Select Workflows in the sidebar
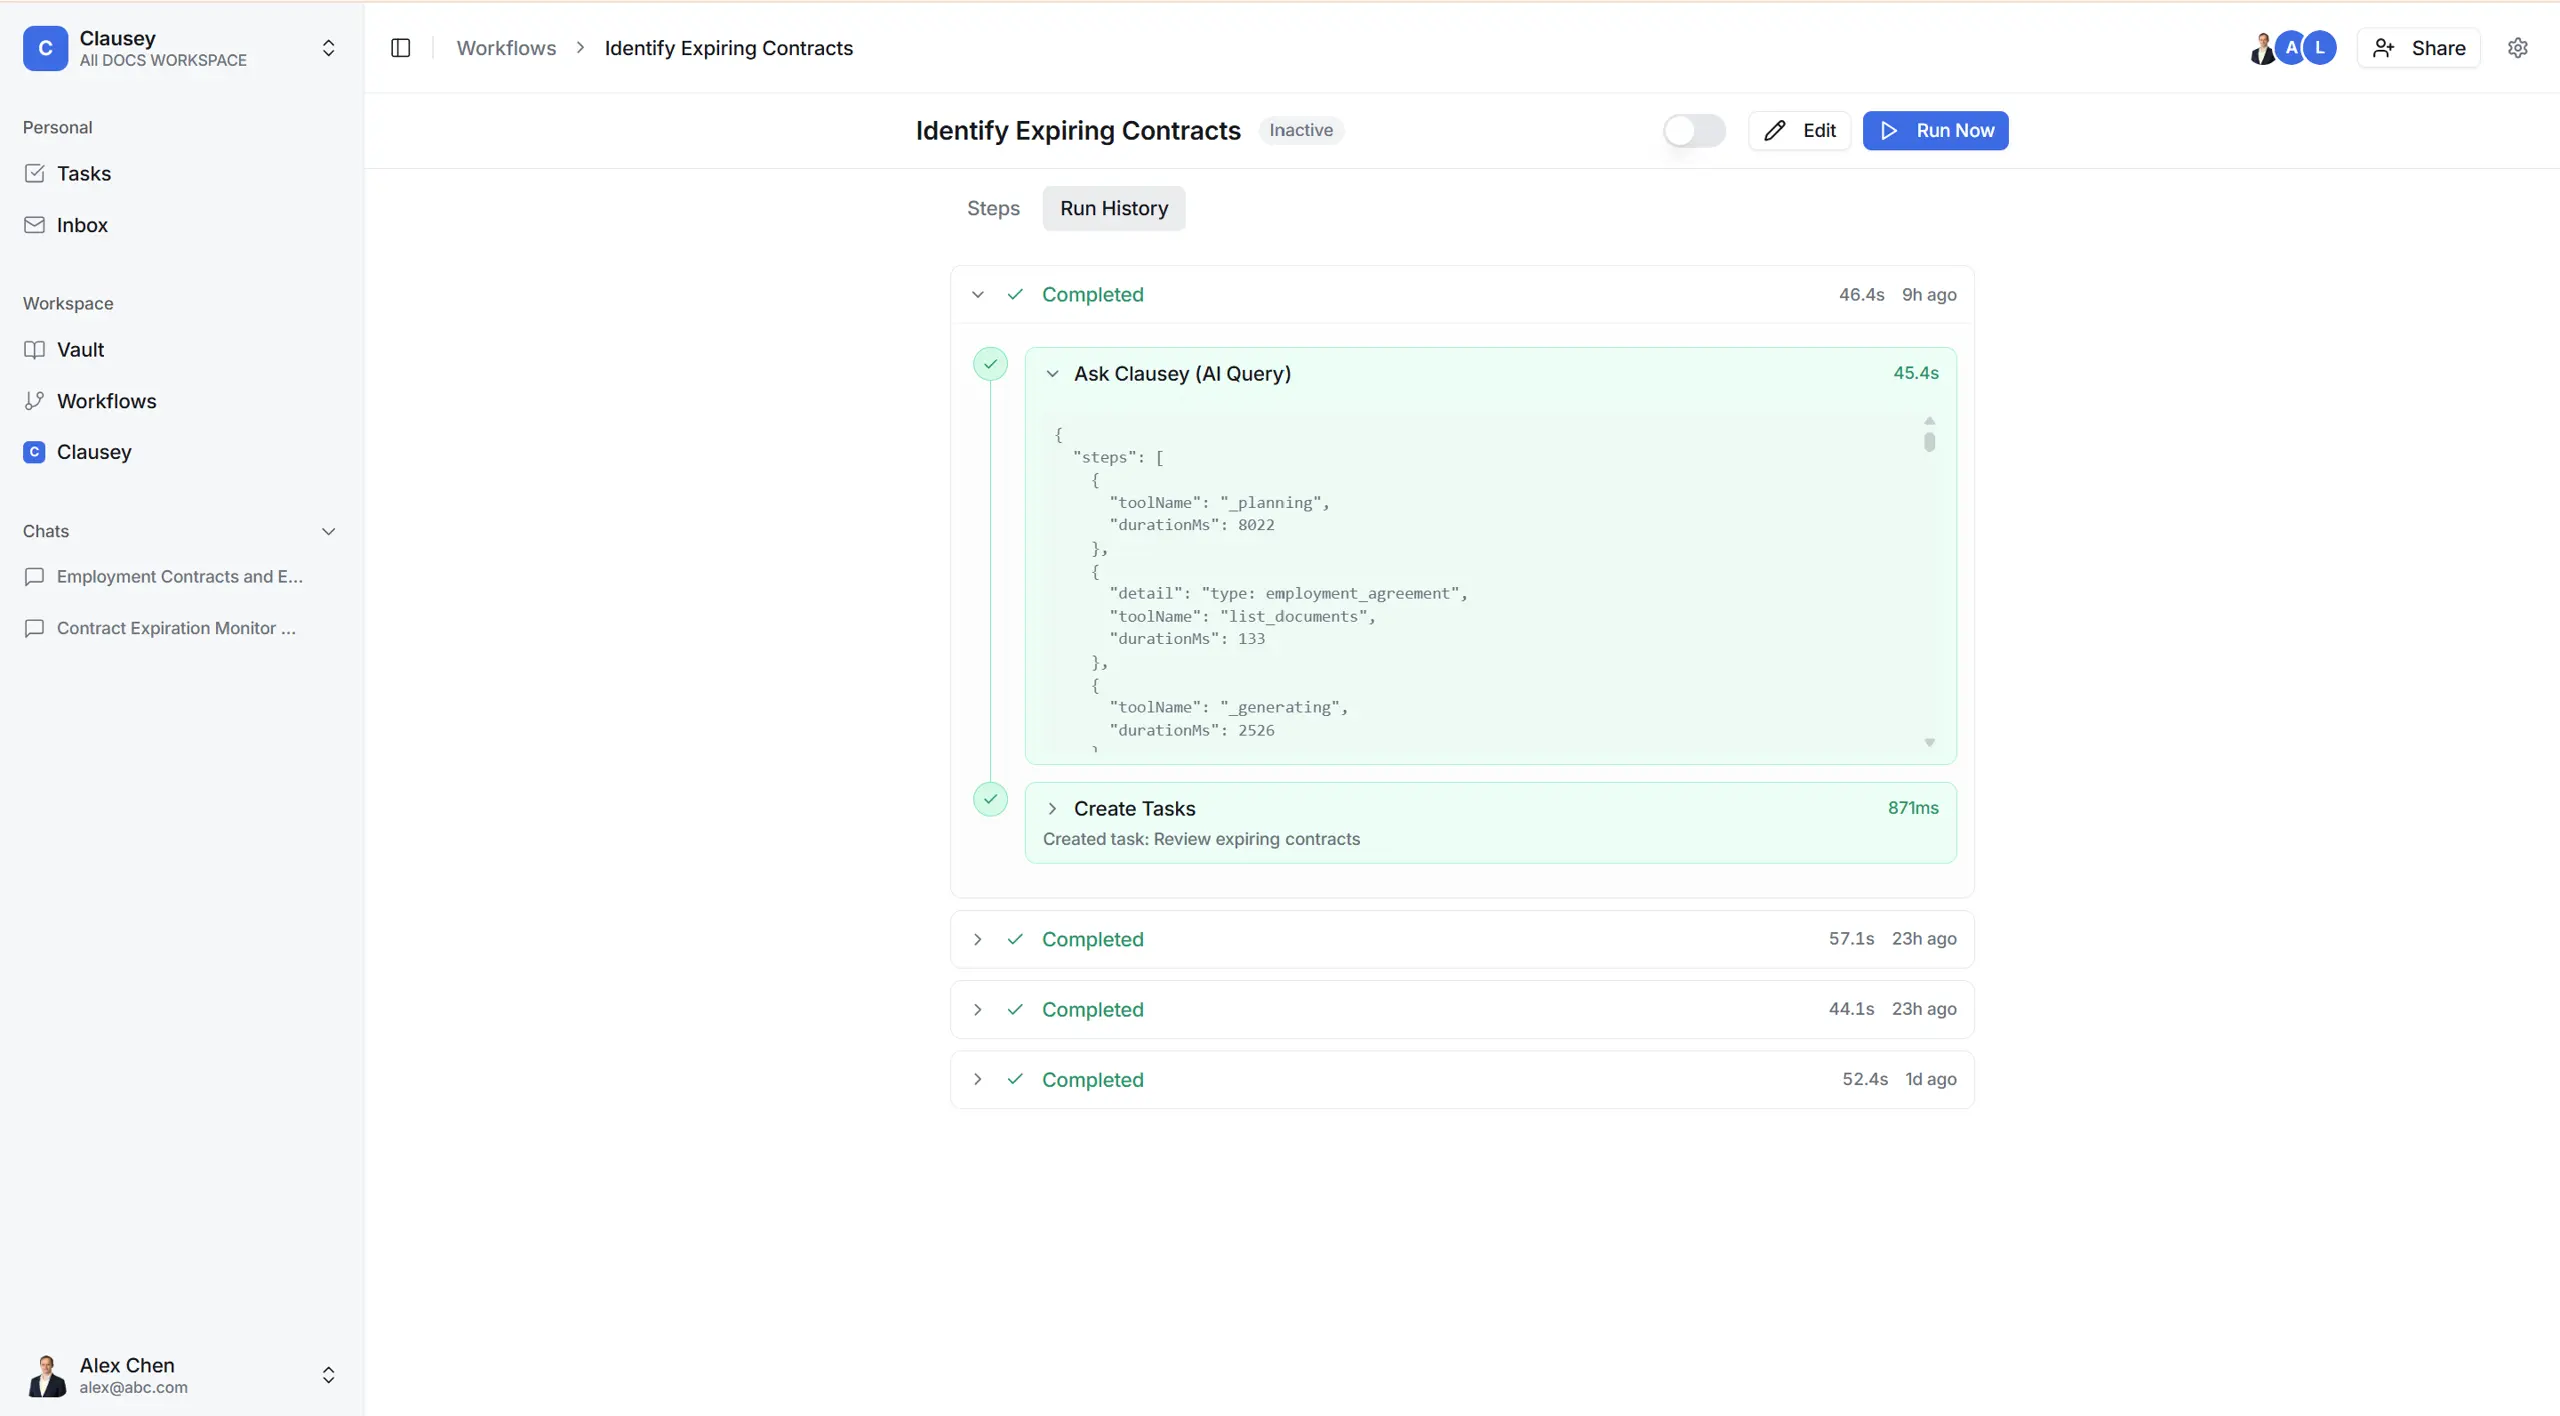The height and width of the screenshot is (1416, 2560). [x=106, y=401]
